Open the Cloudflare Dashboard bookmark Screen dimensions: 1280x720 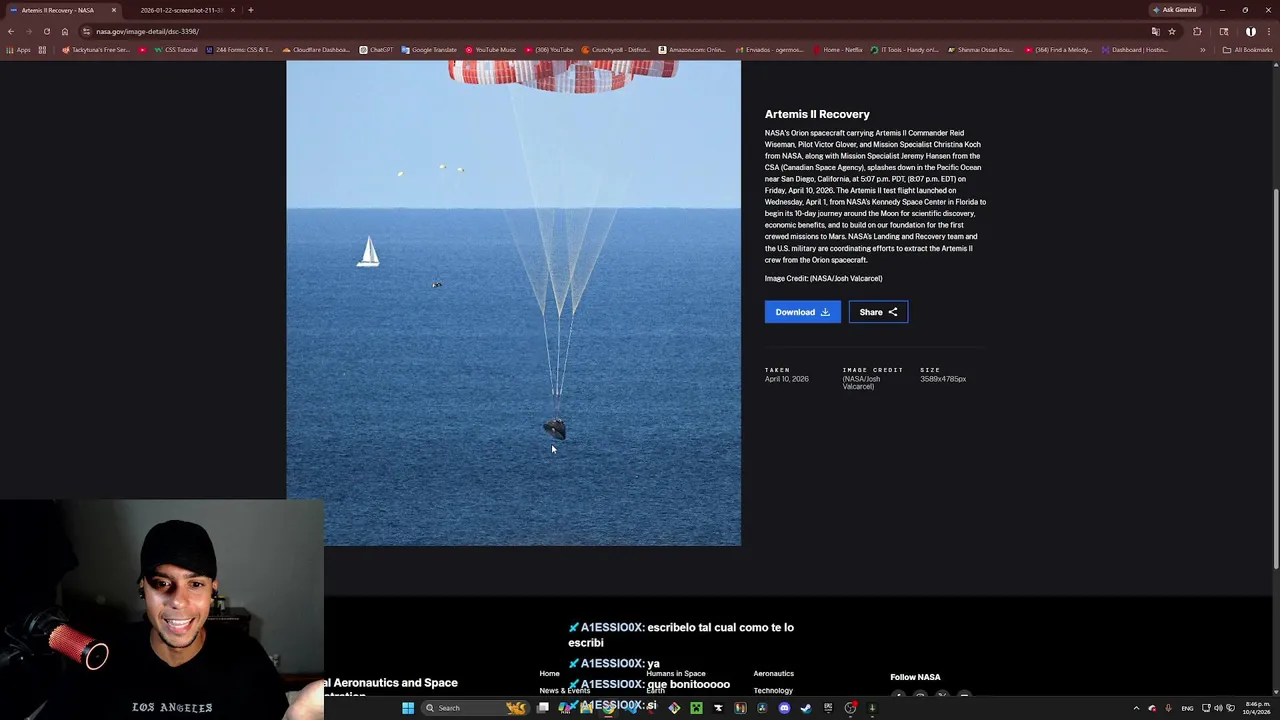click(316, 50)
